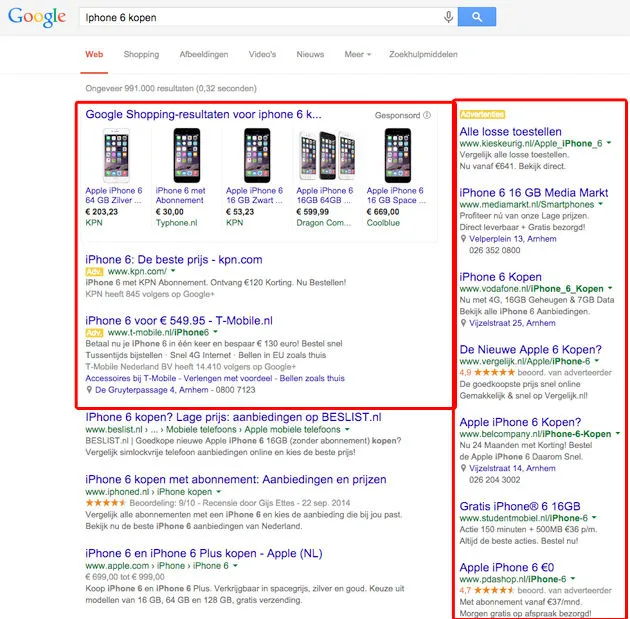Screen dimensions: 630x619
Task: Open Zoekhulpmiddelen search tools
Action: [423, 54]
